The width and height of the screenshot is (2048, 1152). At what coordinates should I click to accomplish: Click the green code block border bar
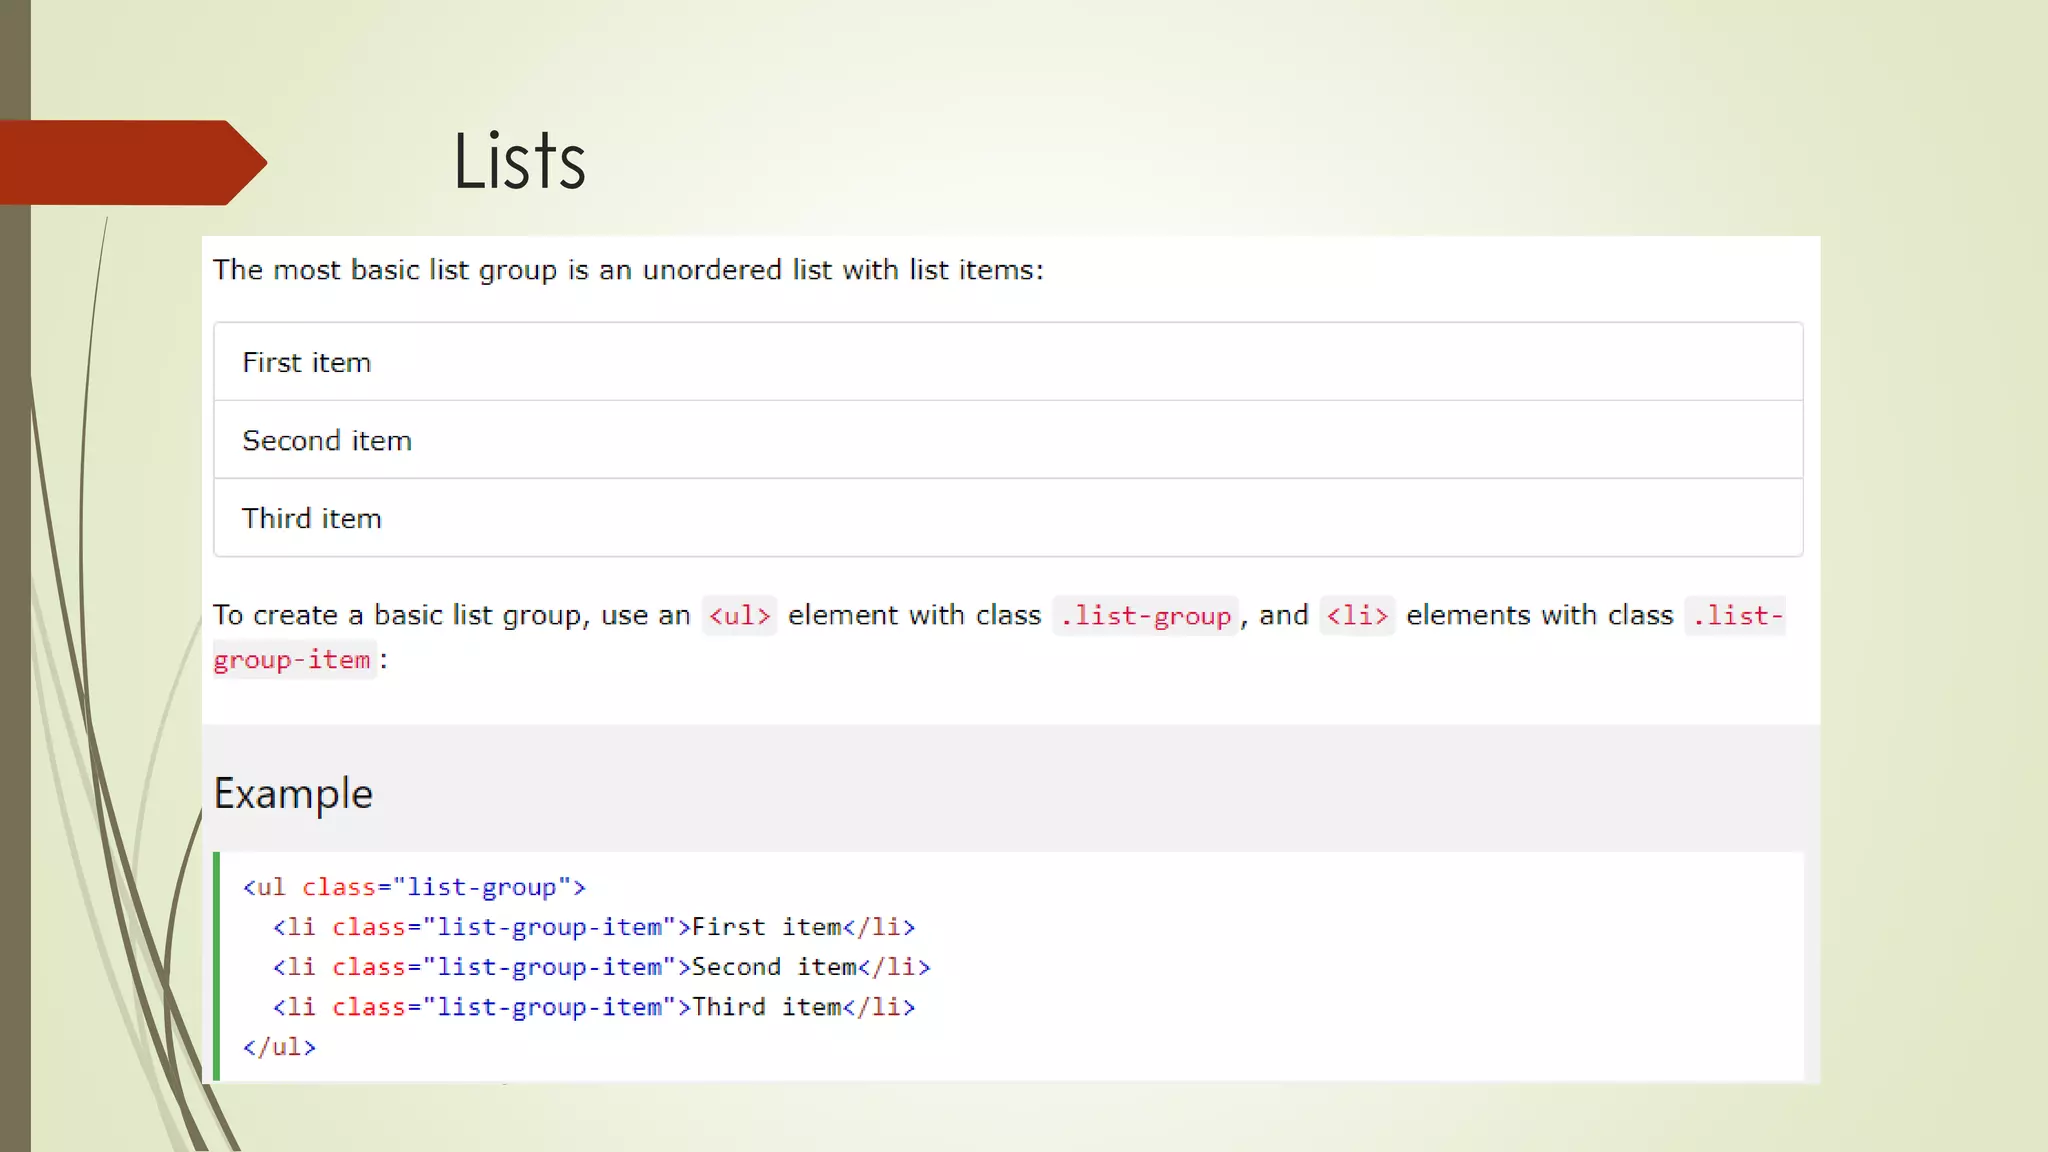tap(216, 966)
